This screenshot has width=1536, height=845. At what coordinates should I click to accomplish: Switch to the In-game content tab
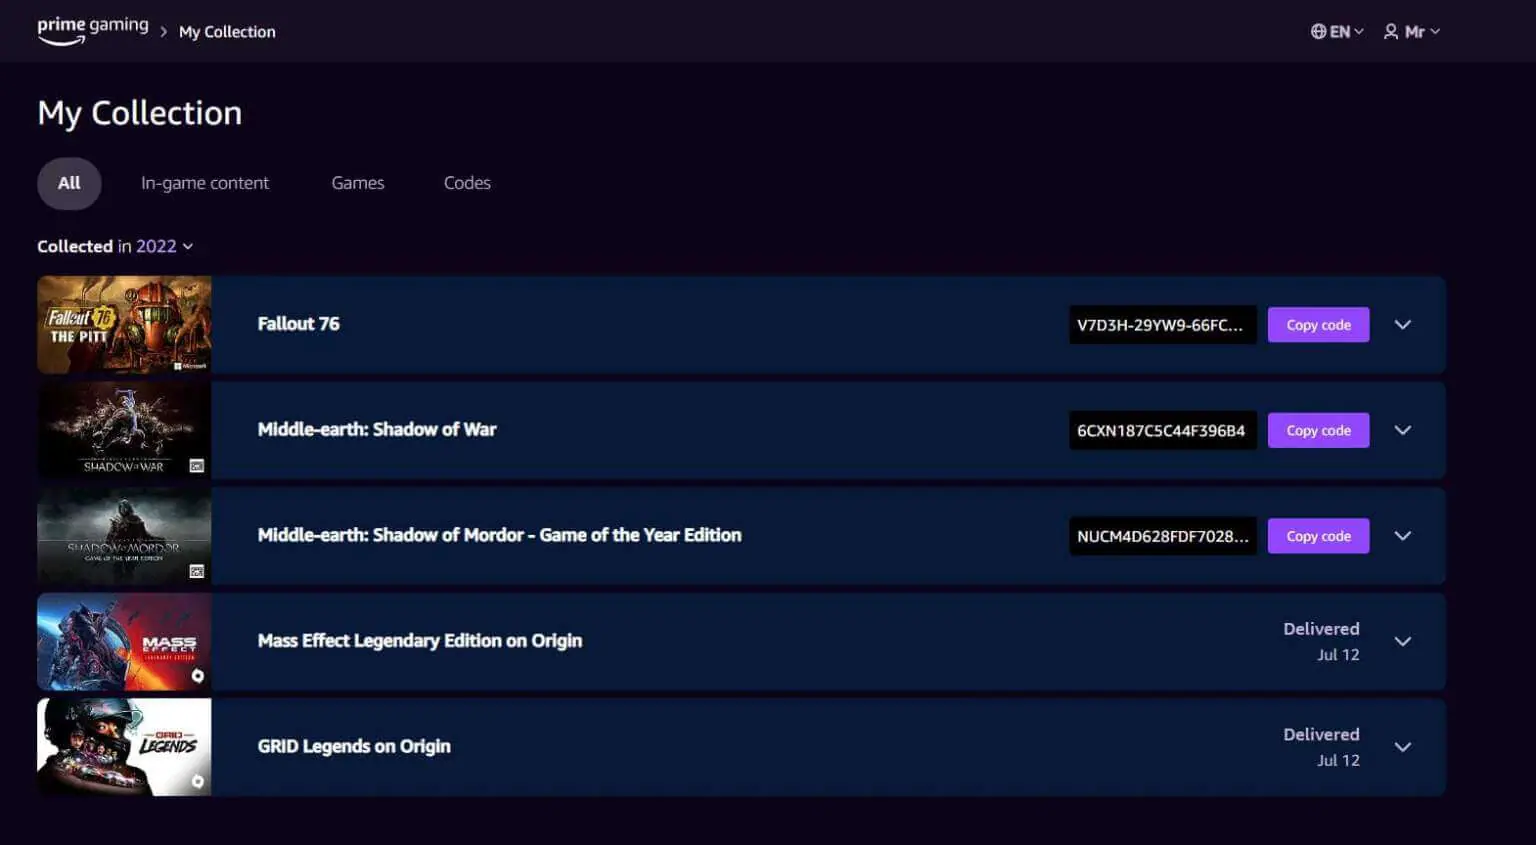[x=205, y=183]
